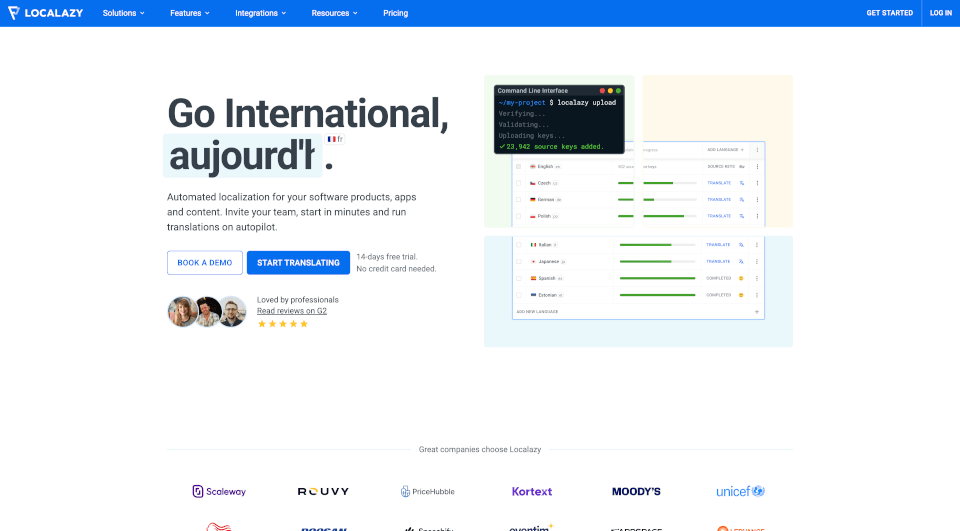This screenshot has width=960, height=531.
Task: Click the unicef logo
Action: [x=740, y=491]
